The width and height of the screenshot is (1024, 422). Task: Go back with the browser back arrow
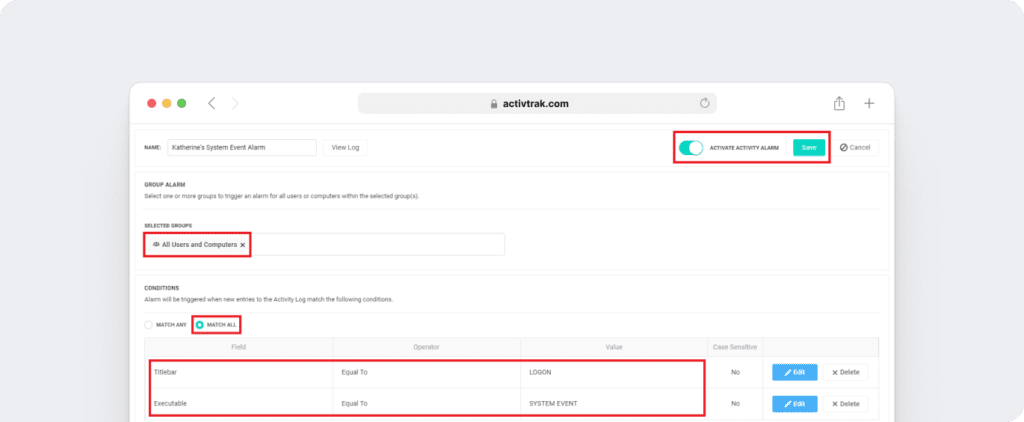coord(212,103)
